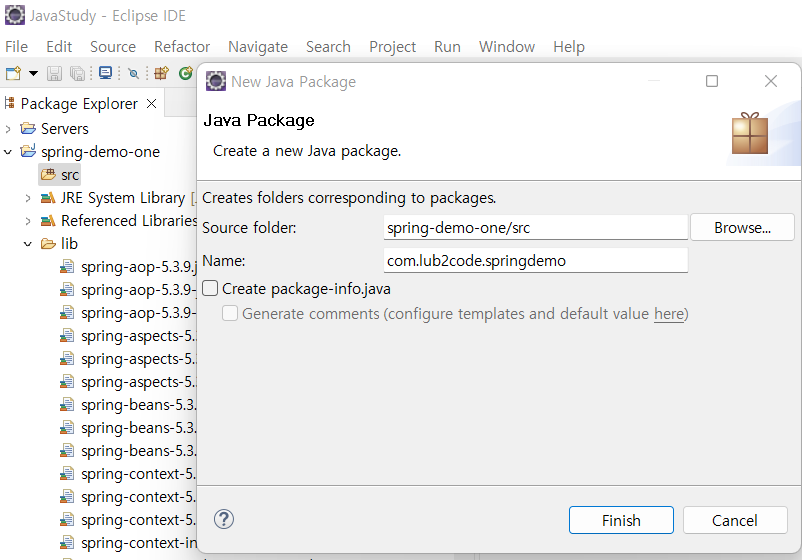Click the New wizard toolbar icon

[x=13, y=74]
